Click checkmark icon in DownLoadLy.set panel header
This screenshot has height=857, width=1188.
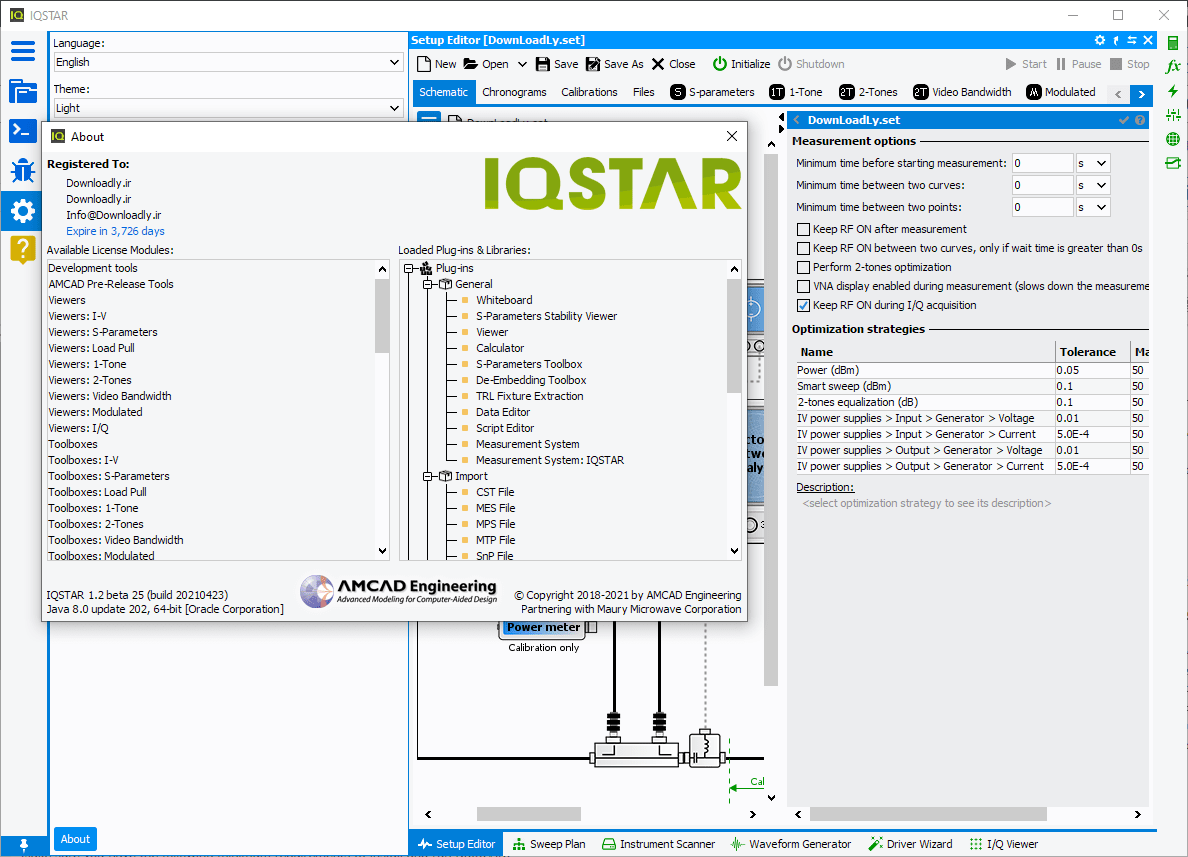click(1124, 120)
